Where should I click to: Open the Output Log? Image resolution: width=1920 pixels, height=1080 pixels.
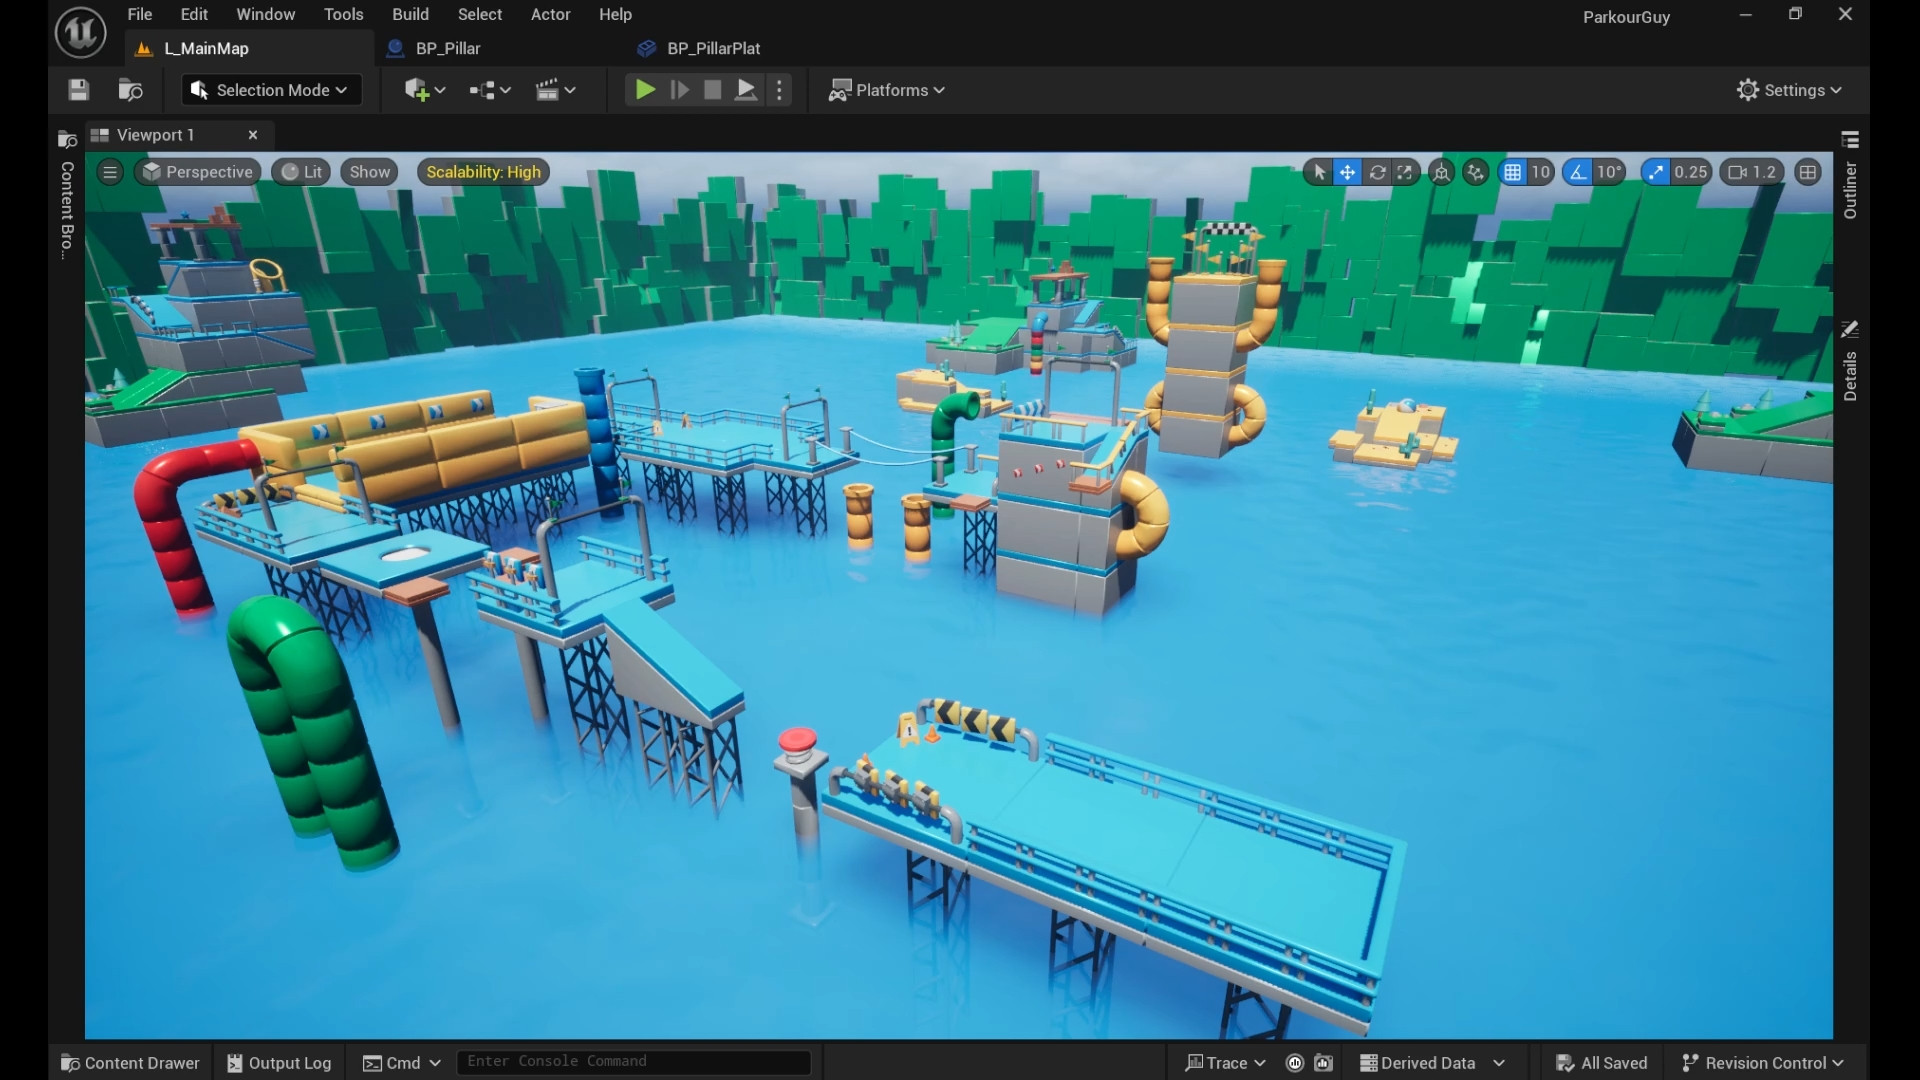coord(279,1063)
